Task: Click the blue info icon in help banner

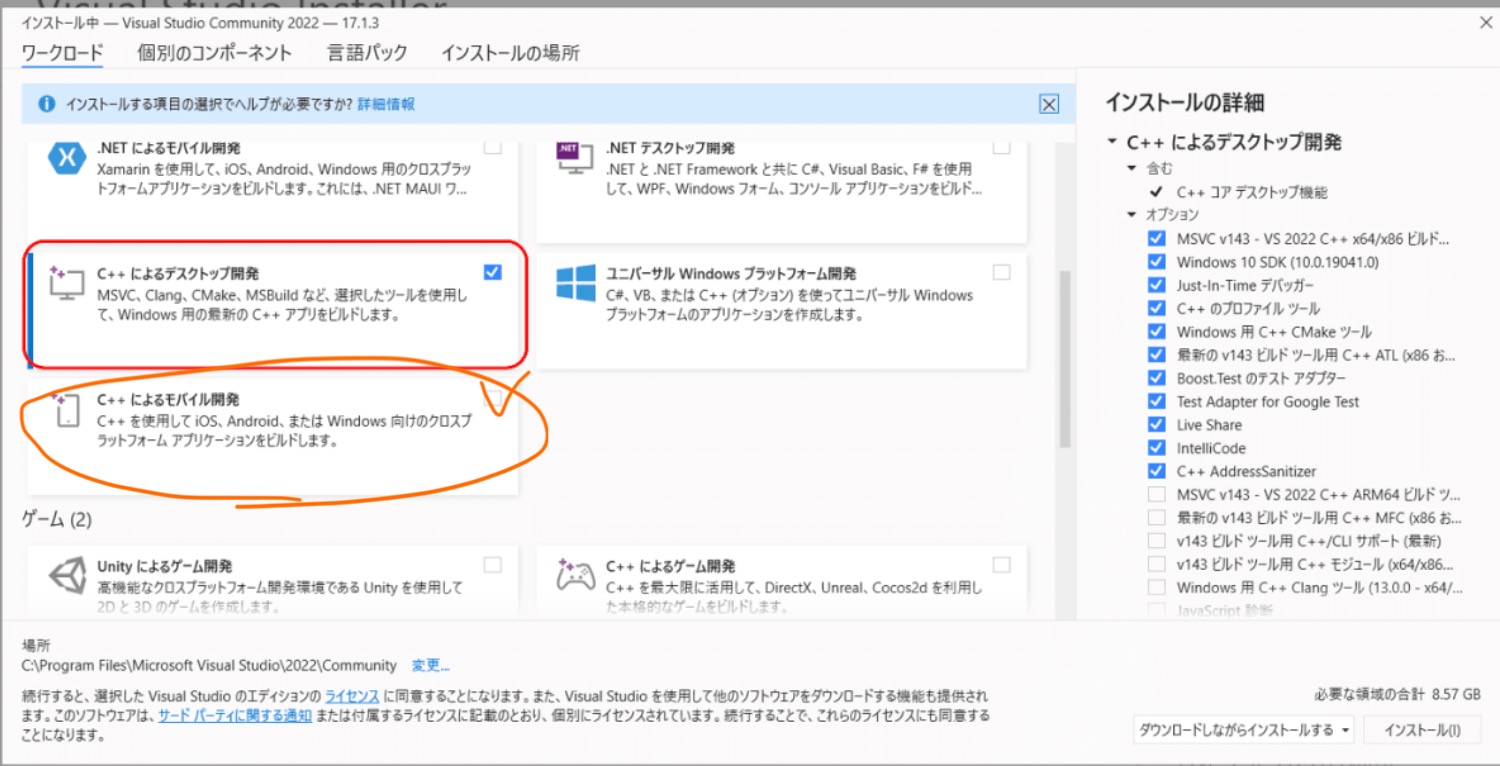Action: click(x=46, y=104)
